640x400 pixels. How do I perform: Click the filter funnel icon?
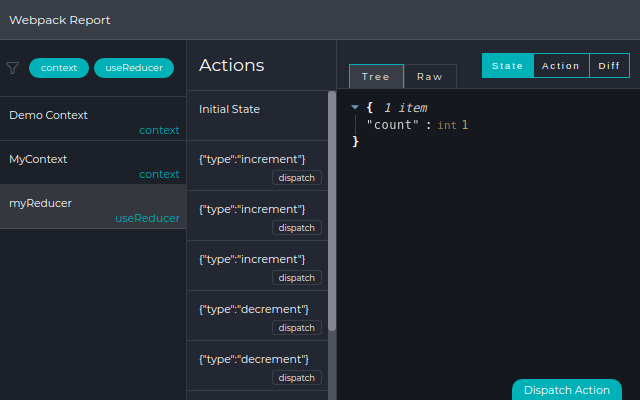[13, 68]
